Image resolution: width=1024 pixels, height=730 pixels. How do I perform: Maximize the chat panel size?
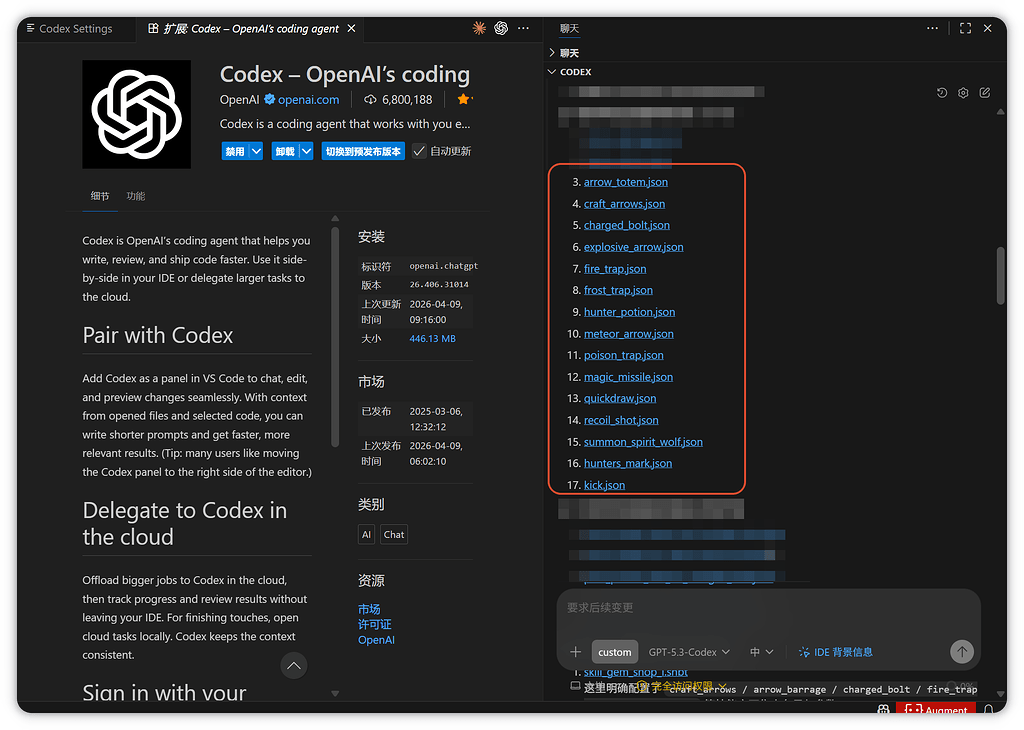tap(965, 28)
